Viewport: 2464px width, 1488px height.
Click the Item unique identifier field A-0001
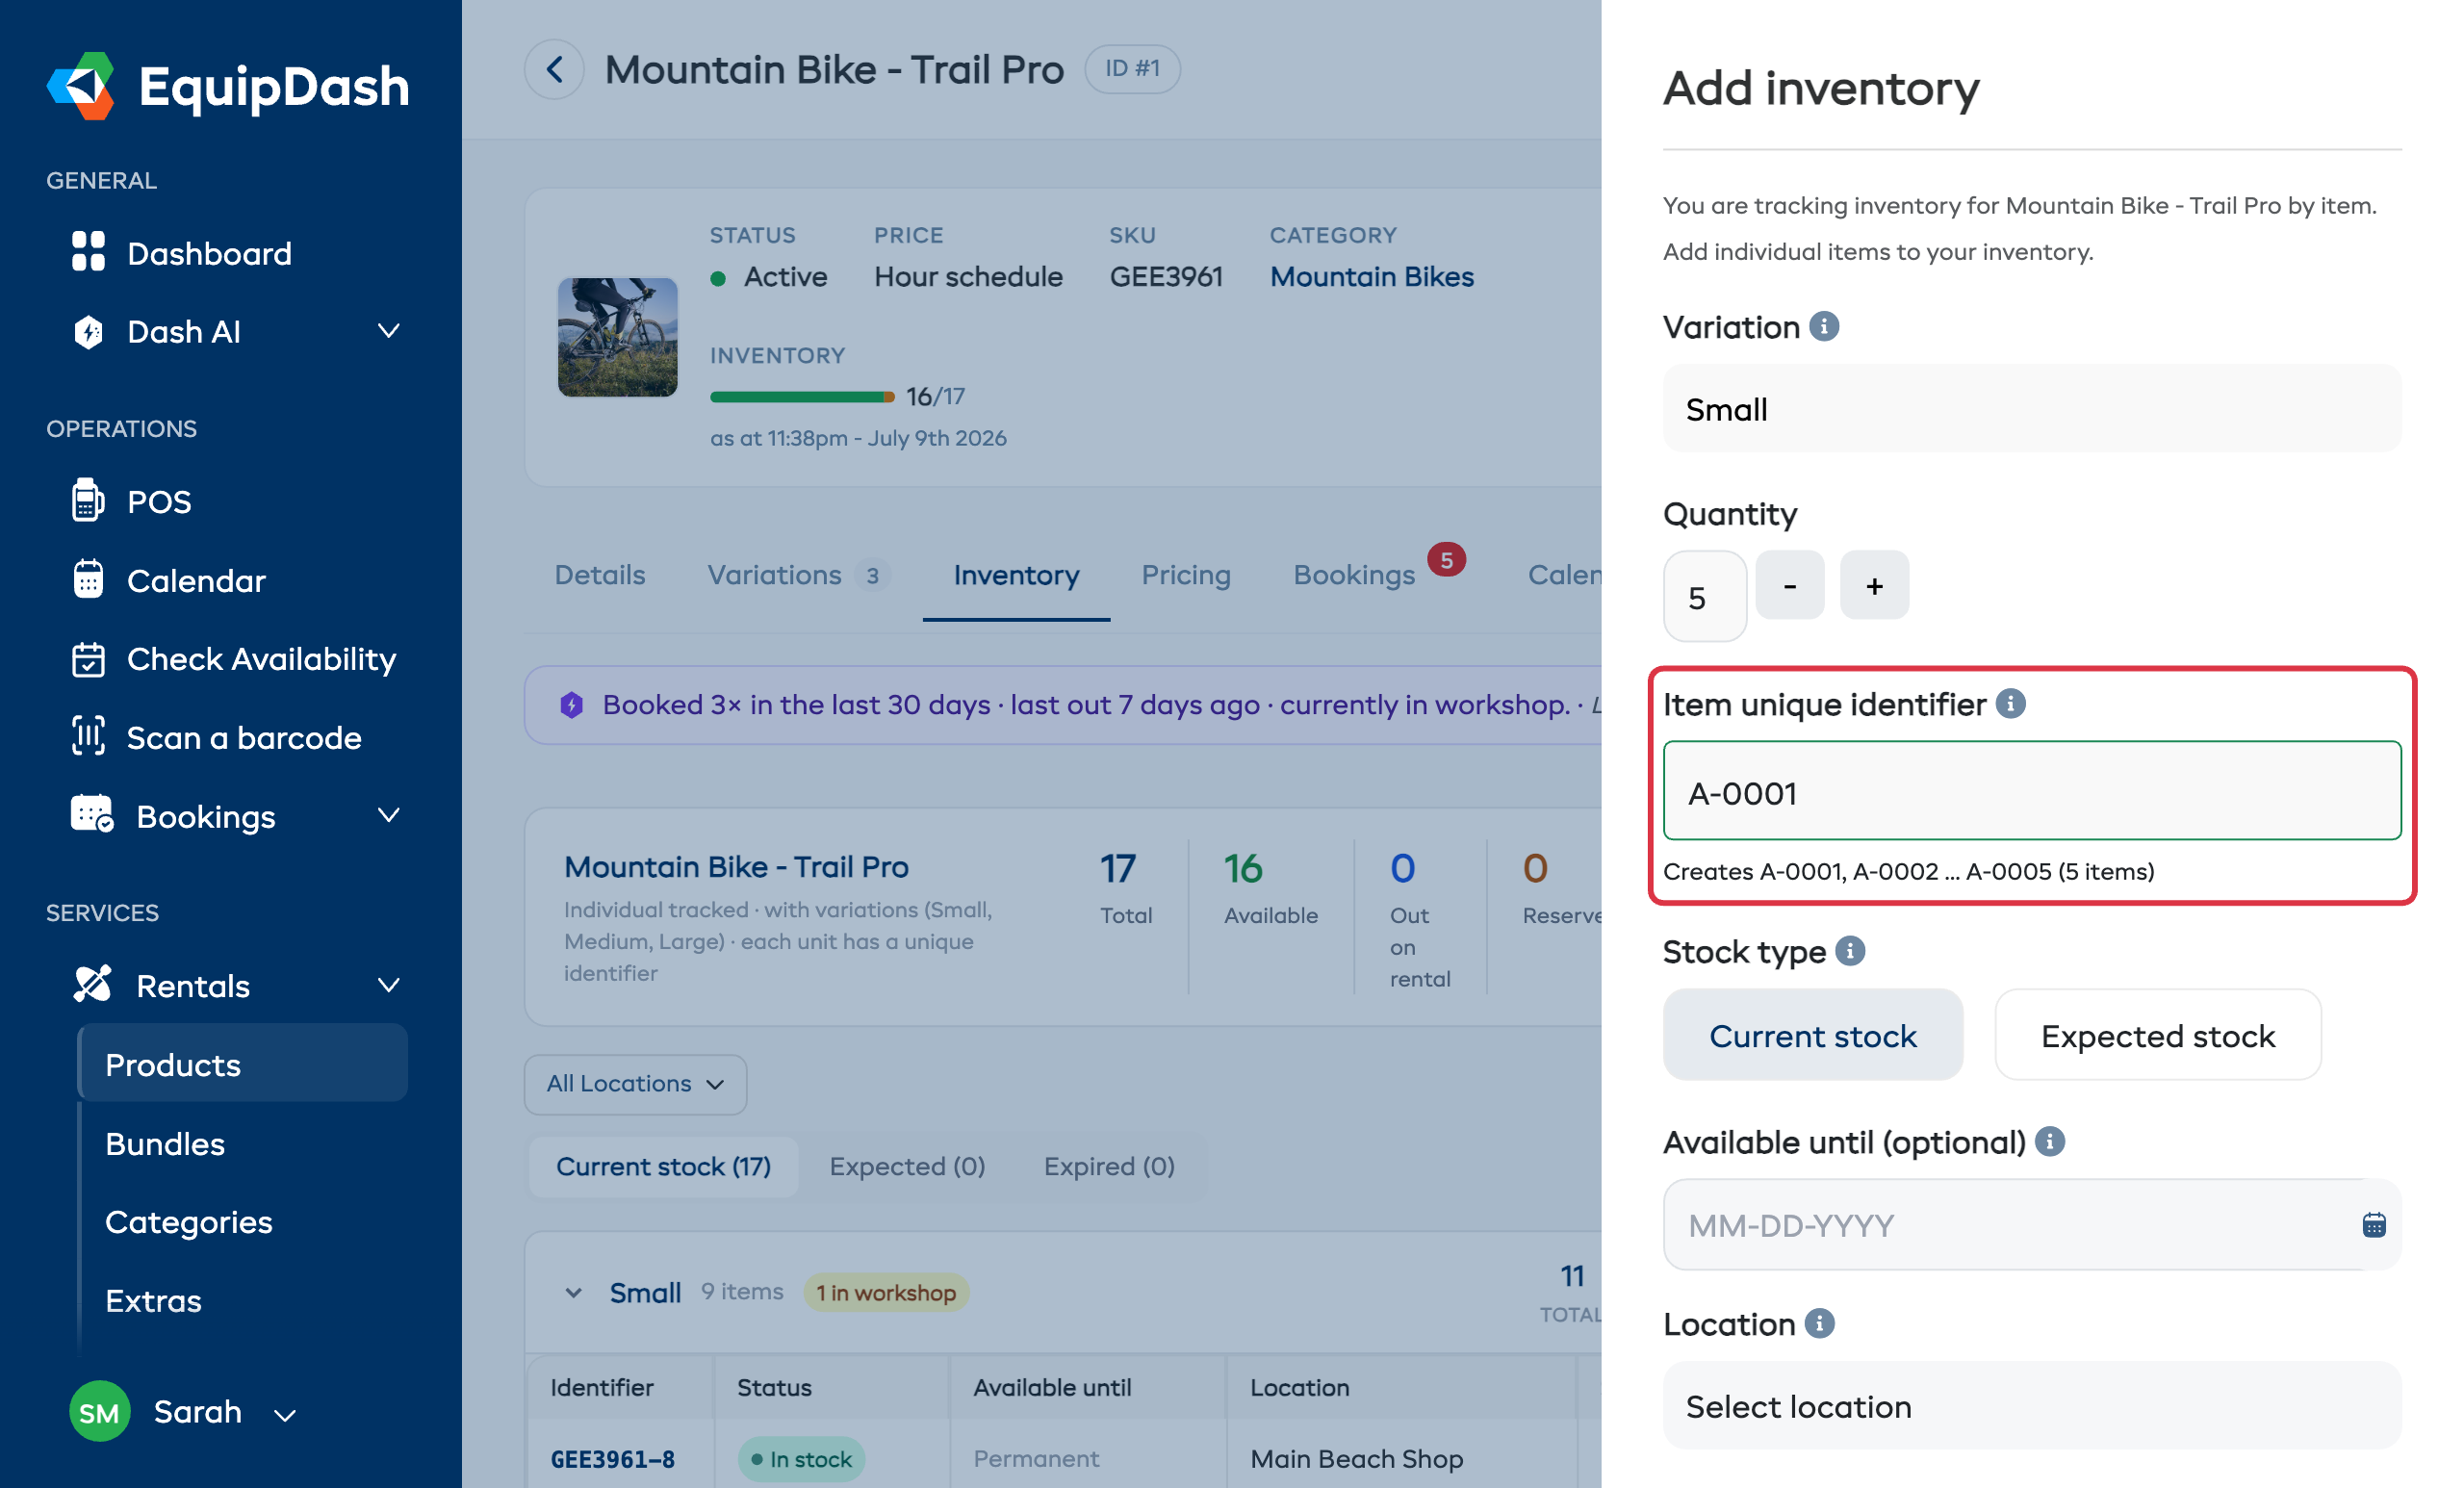point(2032,791)
